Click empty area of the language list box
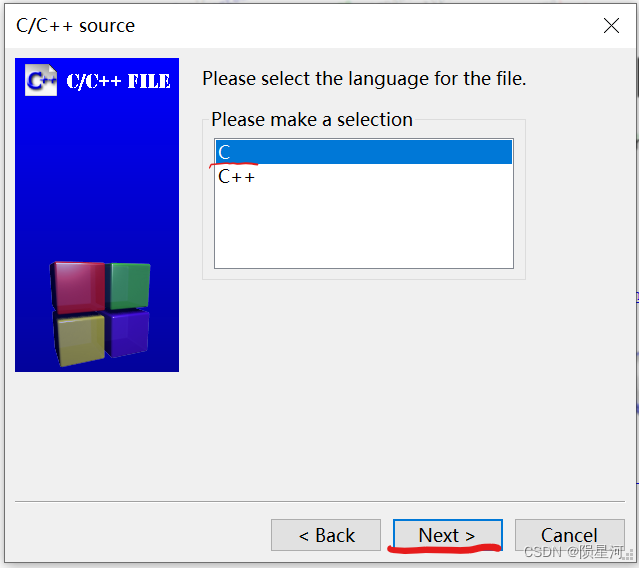The height and width of the screenshot is (568, 639). (364, 228)
